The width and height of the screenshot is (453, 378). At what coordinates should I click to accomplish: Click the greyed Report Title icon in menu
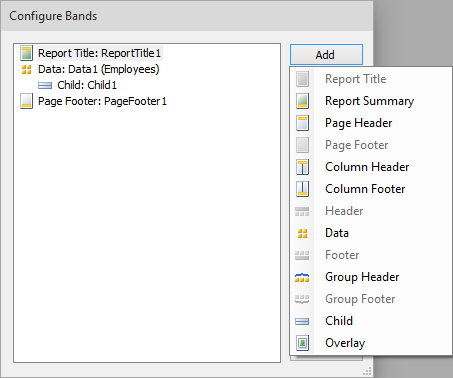tap(302, 79)
